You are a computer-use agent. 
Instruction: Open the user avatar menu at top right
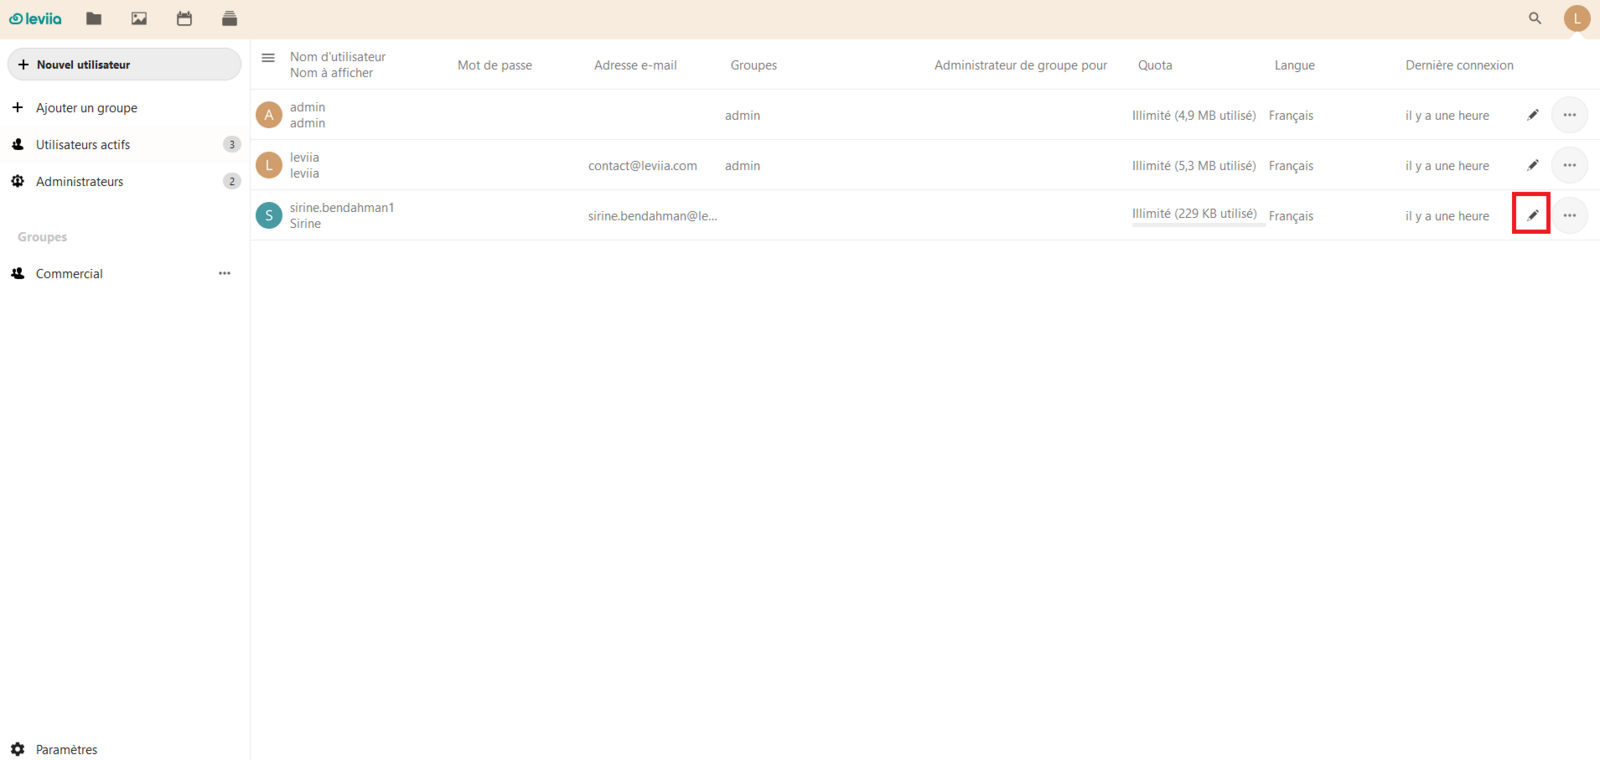pyautogui.click(x=1577, y=18)
